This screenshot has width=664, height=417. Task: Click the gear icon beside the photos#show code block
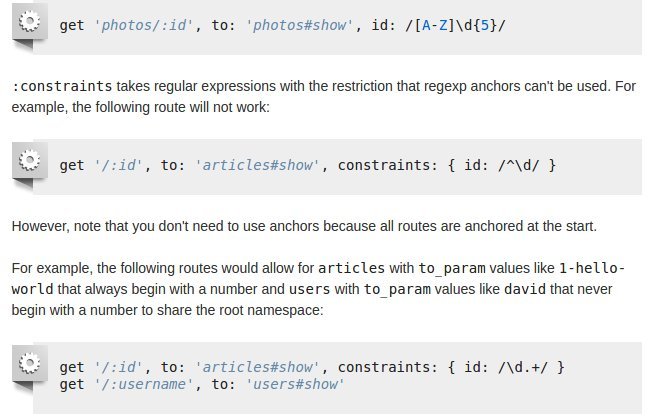point(29,22)
